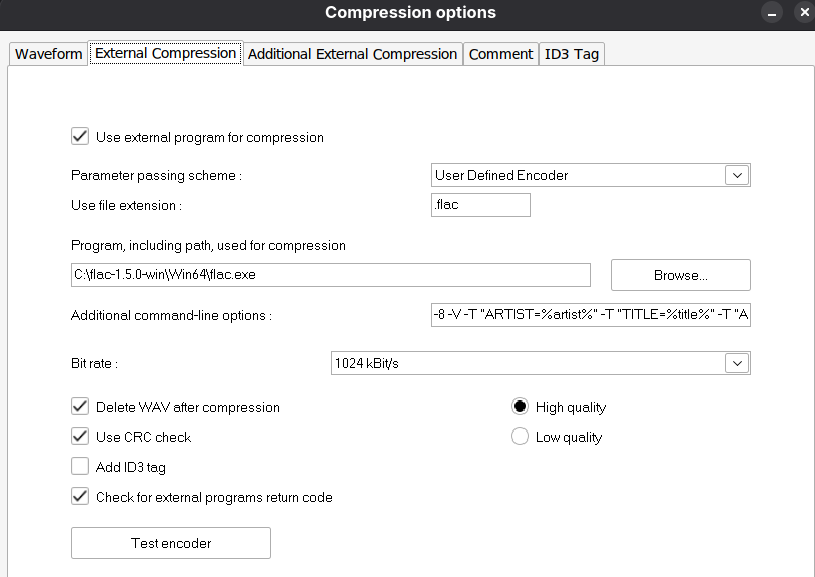Expand the Parameter passing scheme dropdown
Viewport: 815px width, 577px height.
pos(737,175)
